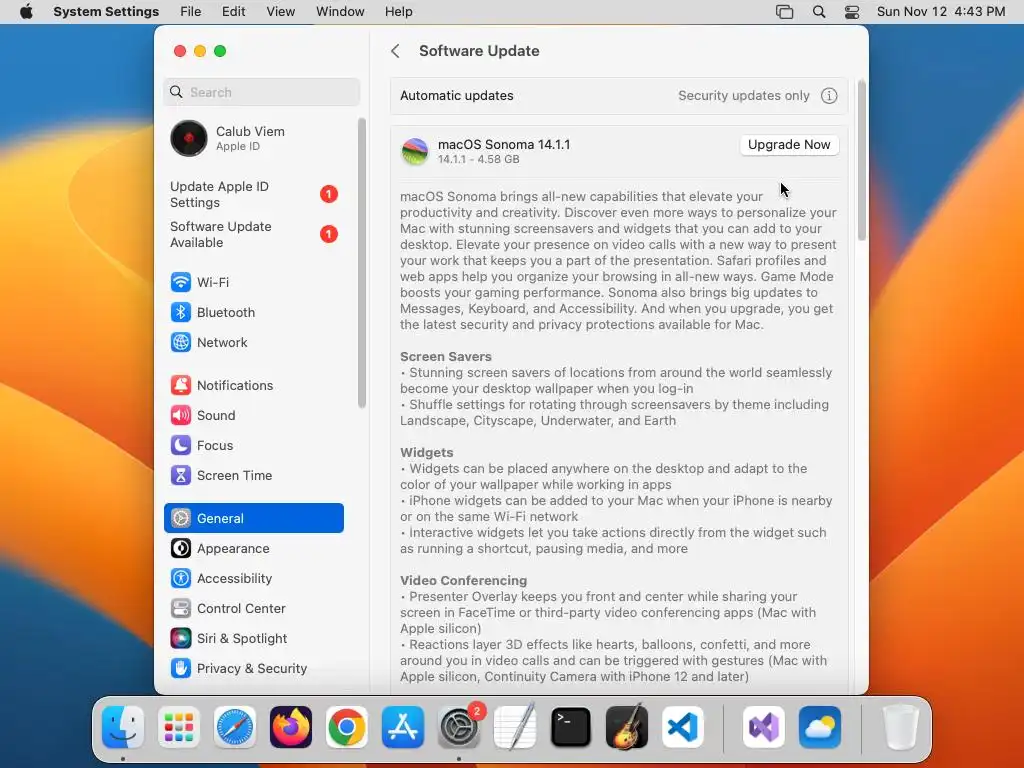Open Siri & Spotlight settings
The image size is (1024, 768).
click(x=253, y=639)
